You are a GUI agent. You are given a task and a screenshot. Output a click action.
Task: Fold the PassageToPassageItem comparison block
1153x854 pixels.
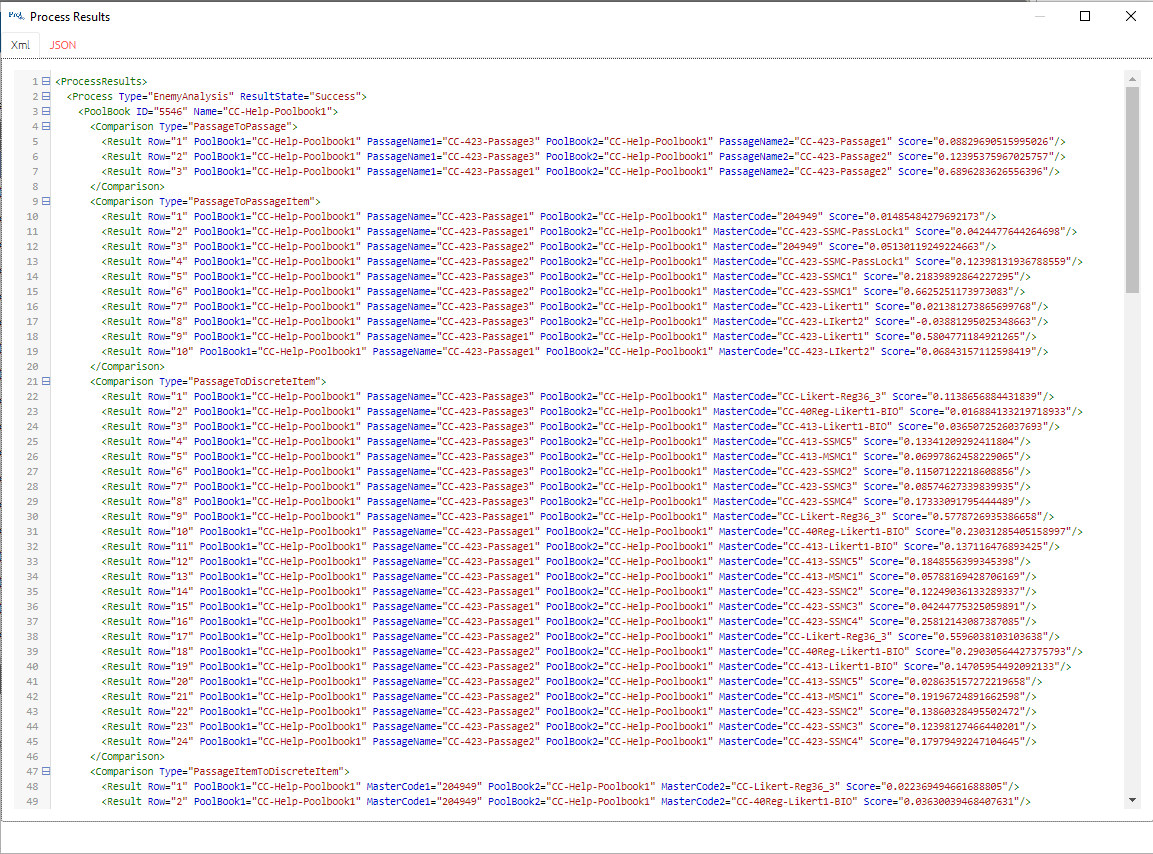(46, 201)
